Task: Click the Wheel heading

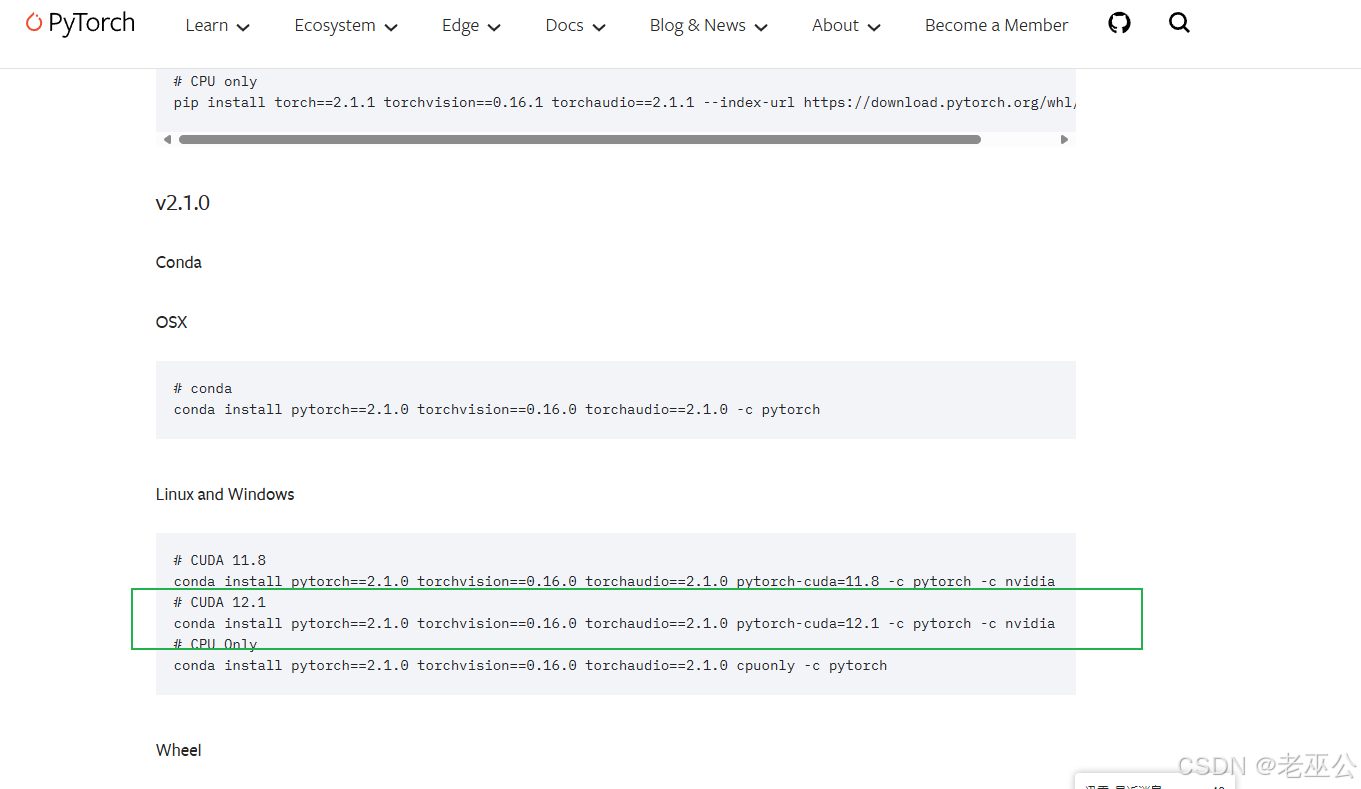Action: tap(179, 750)
